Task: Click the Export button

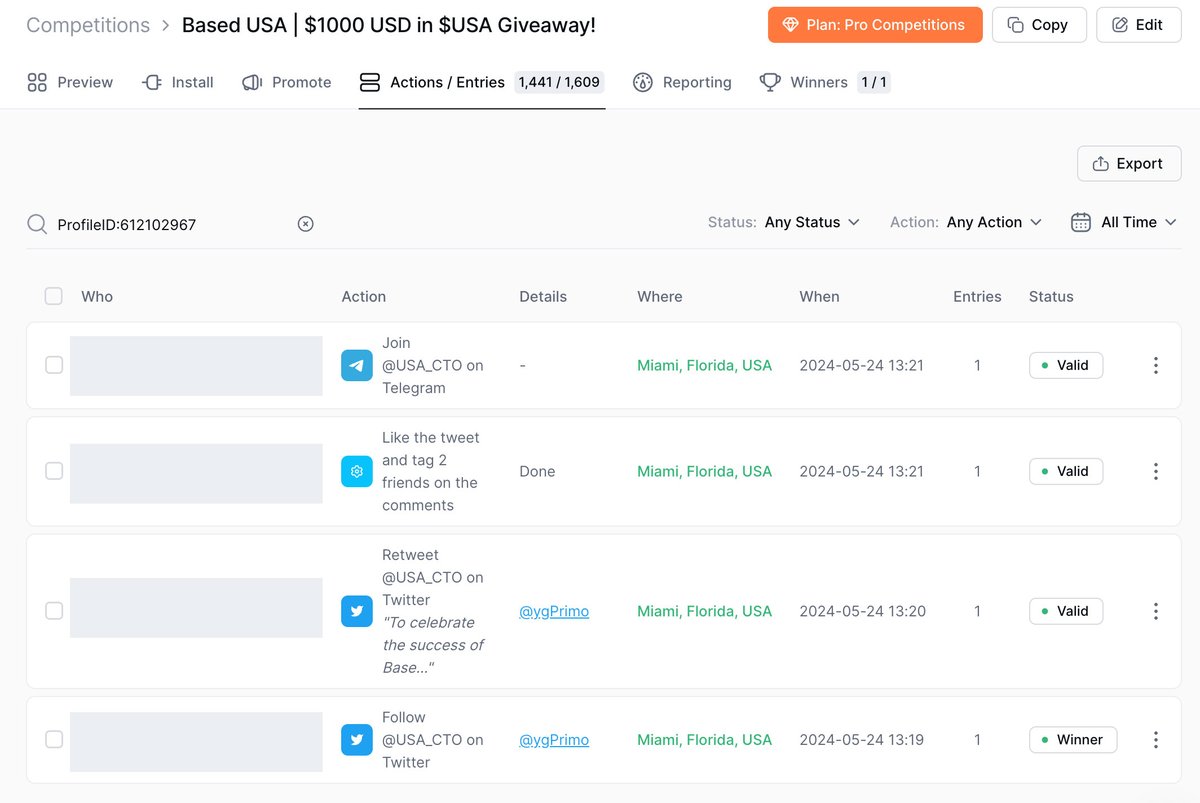Action: (1129, 164)
